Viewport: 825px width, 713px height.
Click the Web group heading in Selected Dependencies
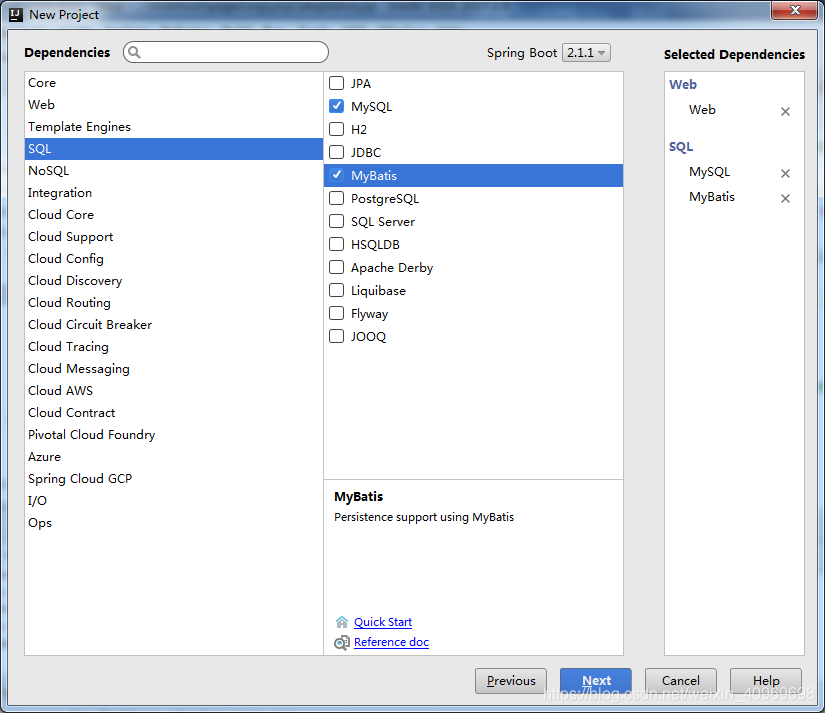coord(682,85)
